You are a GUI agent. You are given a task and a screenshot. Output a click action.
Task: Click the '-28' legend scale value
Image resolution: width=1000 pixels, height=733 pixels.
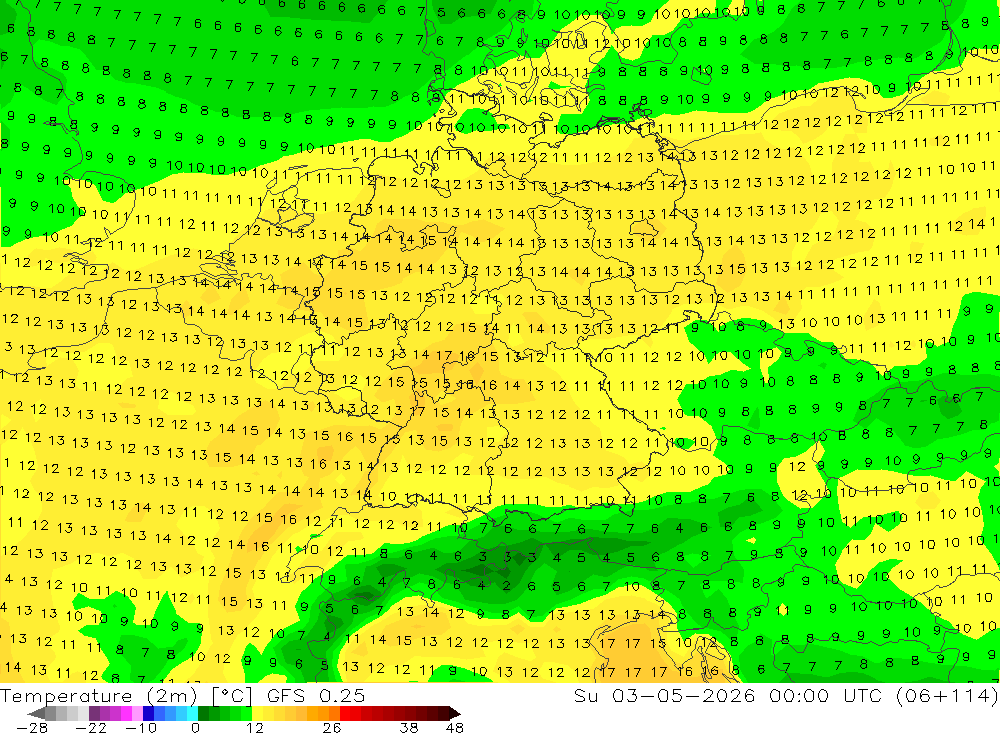[31, 728]
